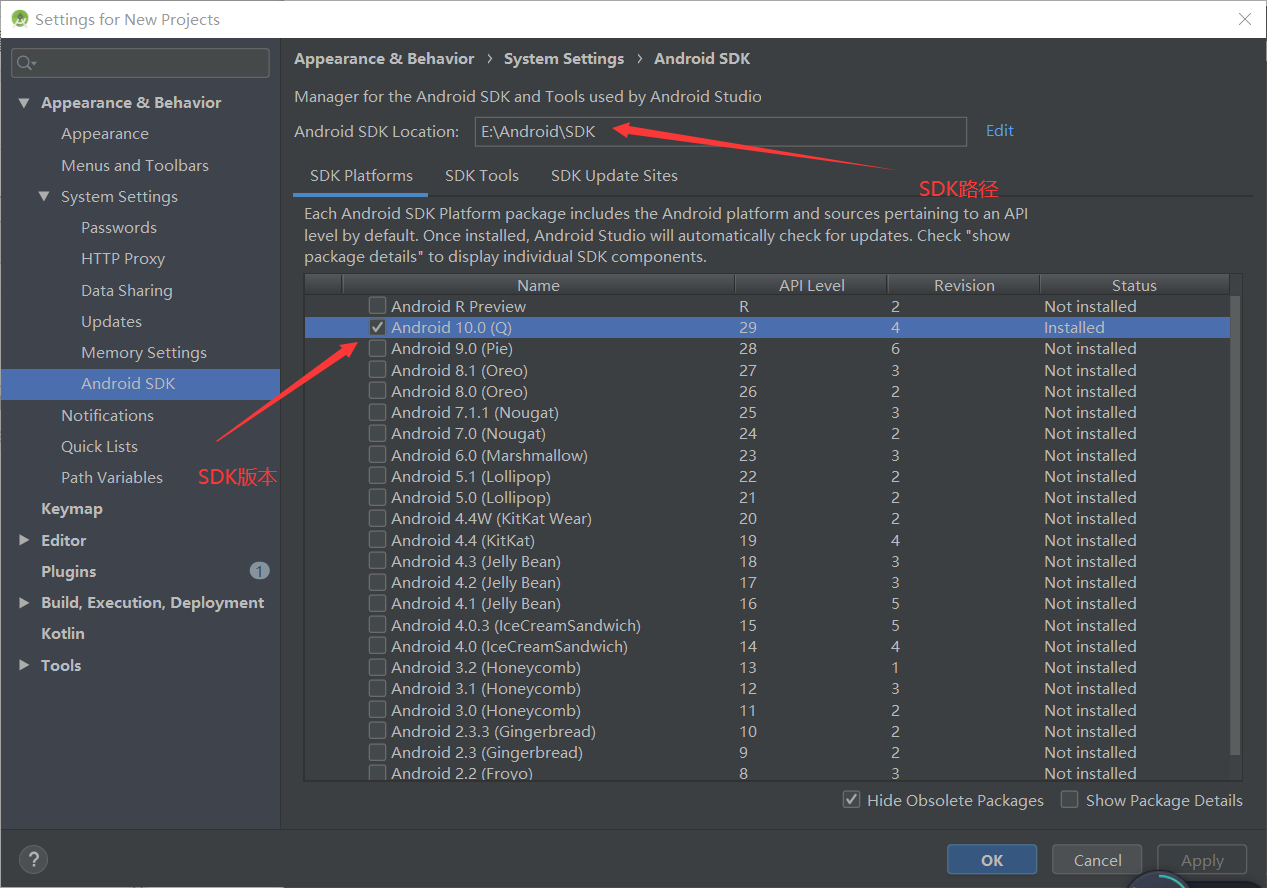Check the Android 7.1.1 (Nougat) checkbox
Screen dimensions: 1267x888
point(377,412)
